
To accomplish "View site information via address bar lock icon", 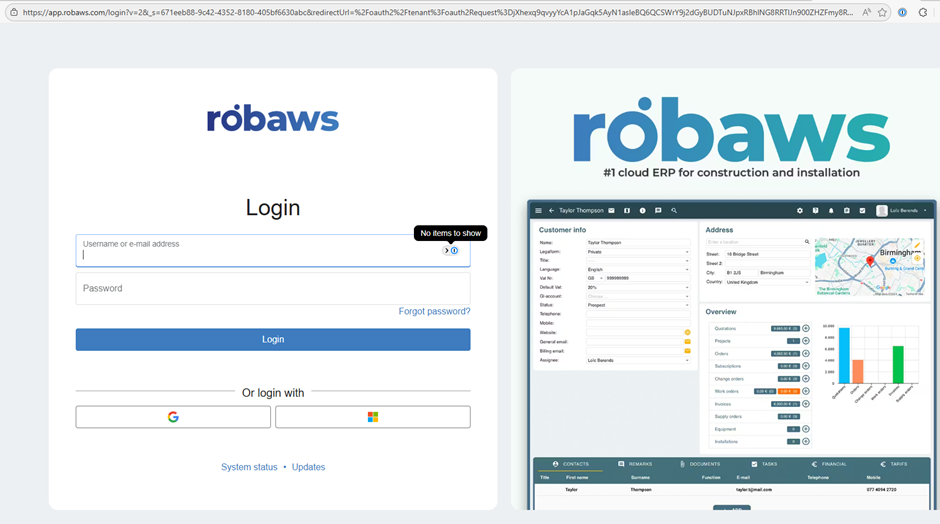I will (x=13, y=12).
